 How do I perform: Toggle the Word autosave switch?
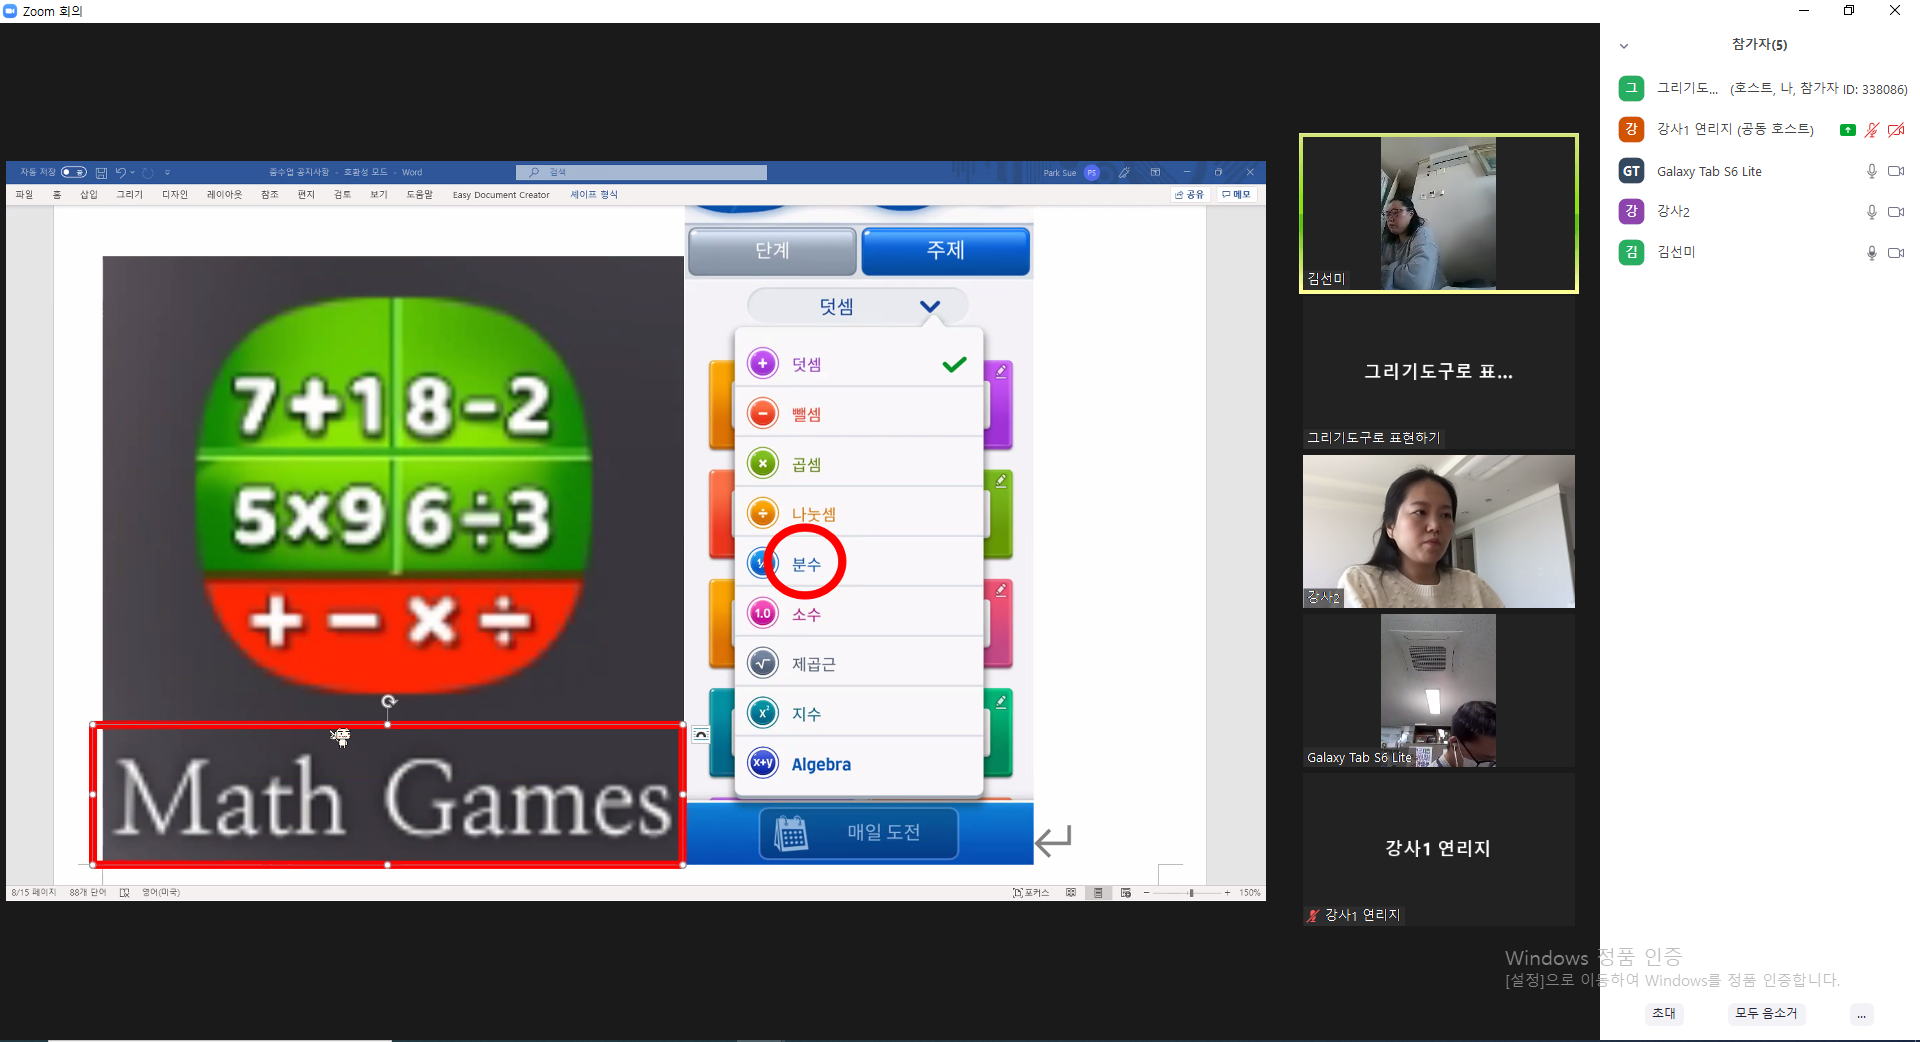74,172
